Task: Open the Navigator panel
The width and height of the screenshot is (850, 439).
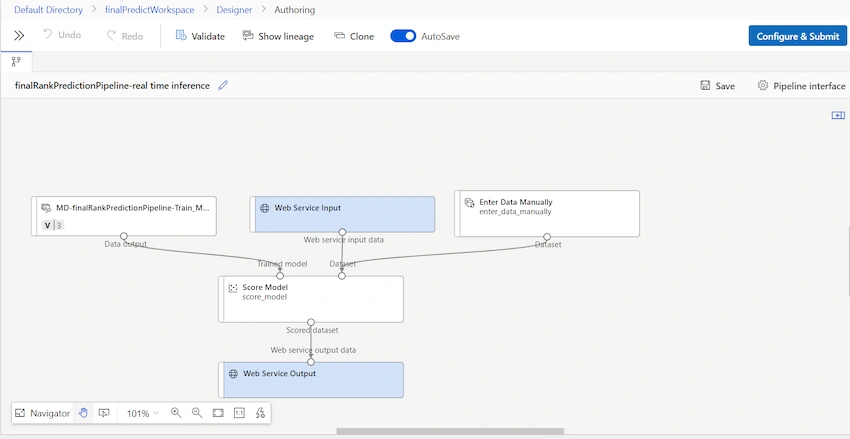Action: (42, 413)
